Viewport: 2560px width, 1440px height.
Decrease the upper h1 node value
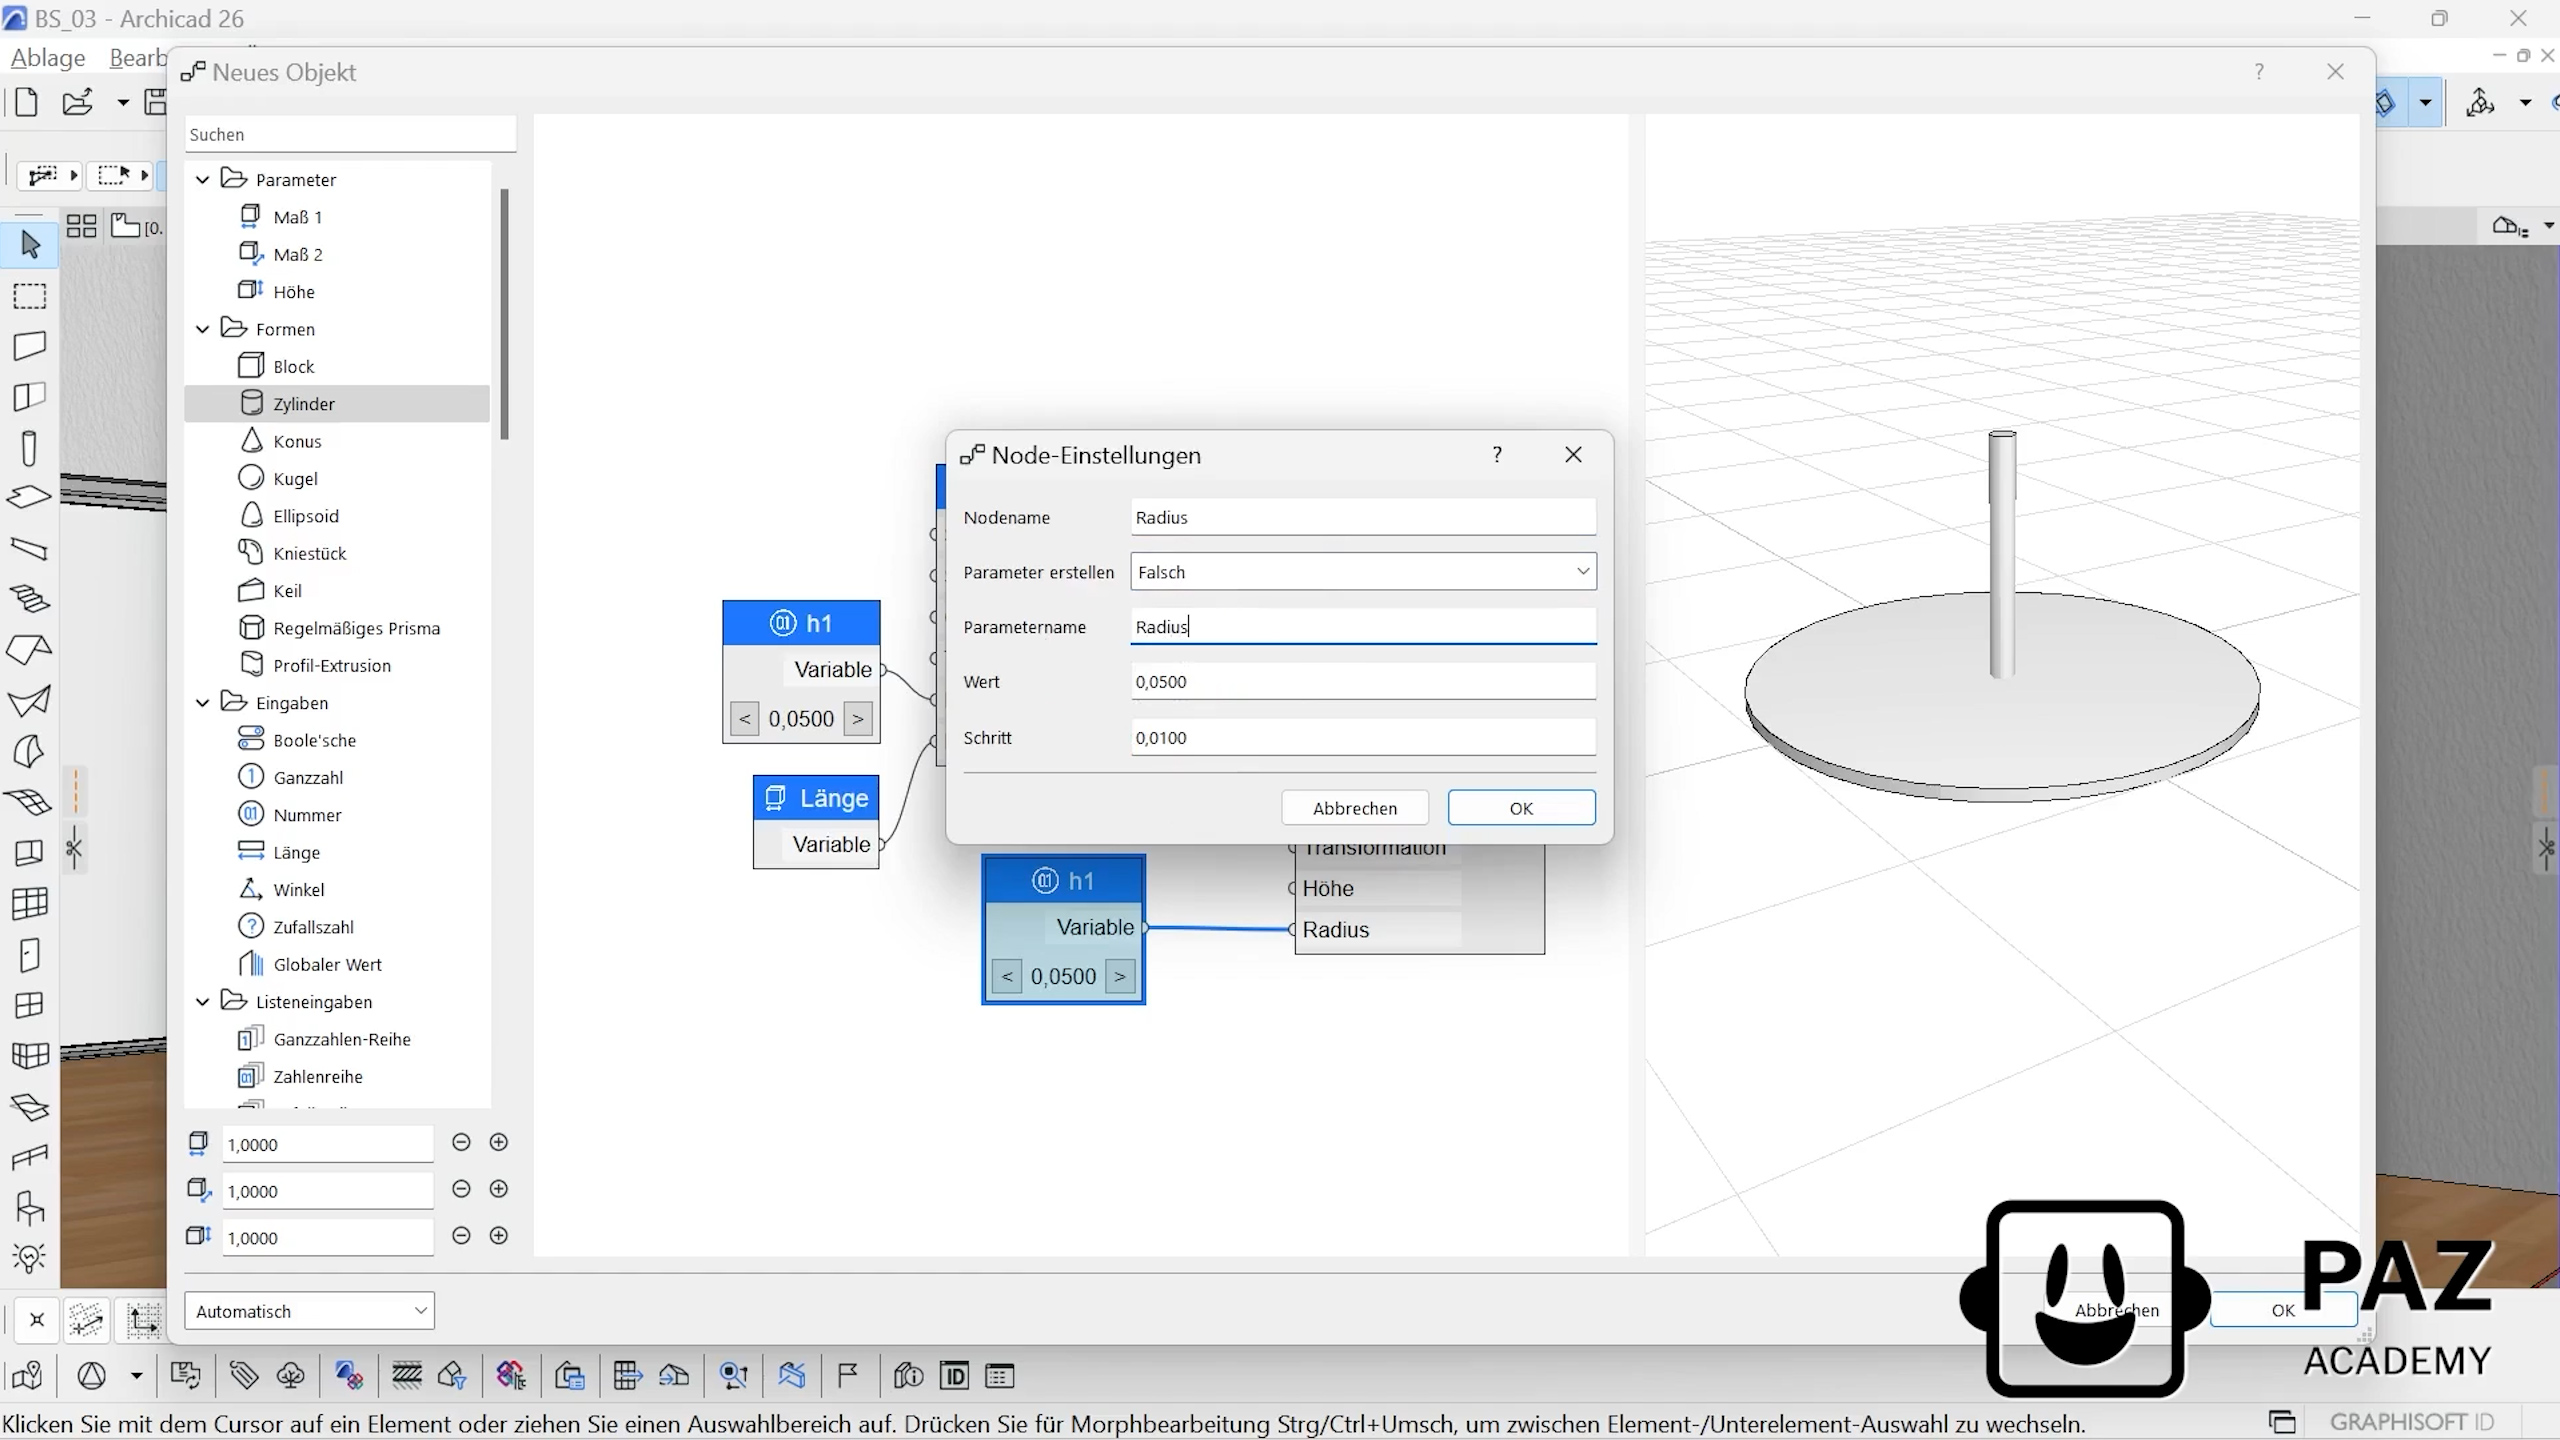pos(744,718)
